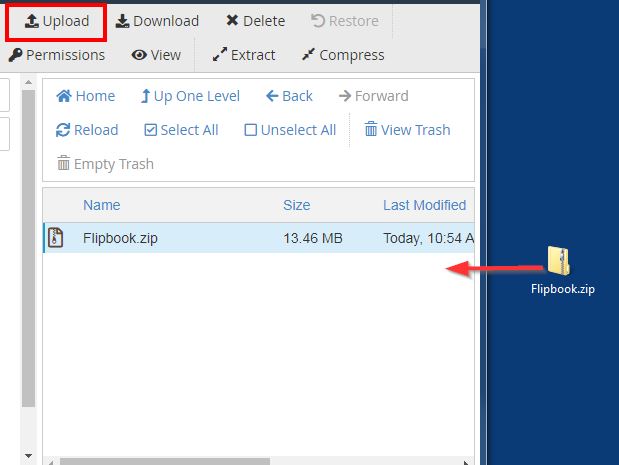Click the Upload button
Image resolution: width=619 pixels, height=465 pixels.
[57, 21]
